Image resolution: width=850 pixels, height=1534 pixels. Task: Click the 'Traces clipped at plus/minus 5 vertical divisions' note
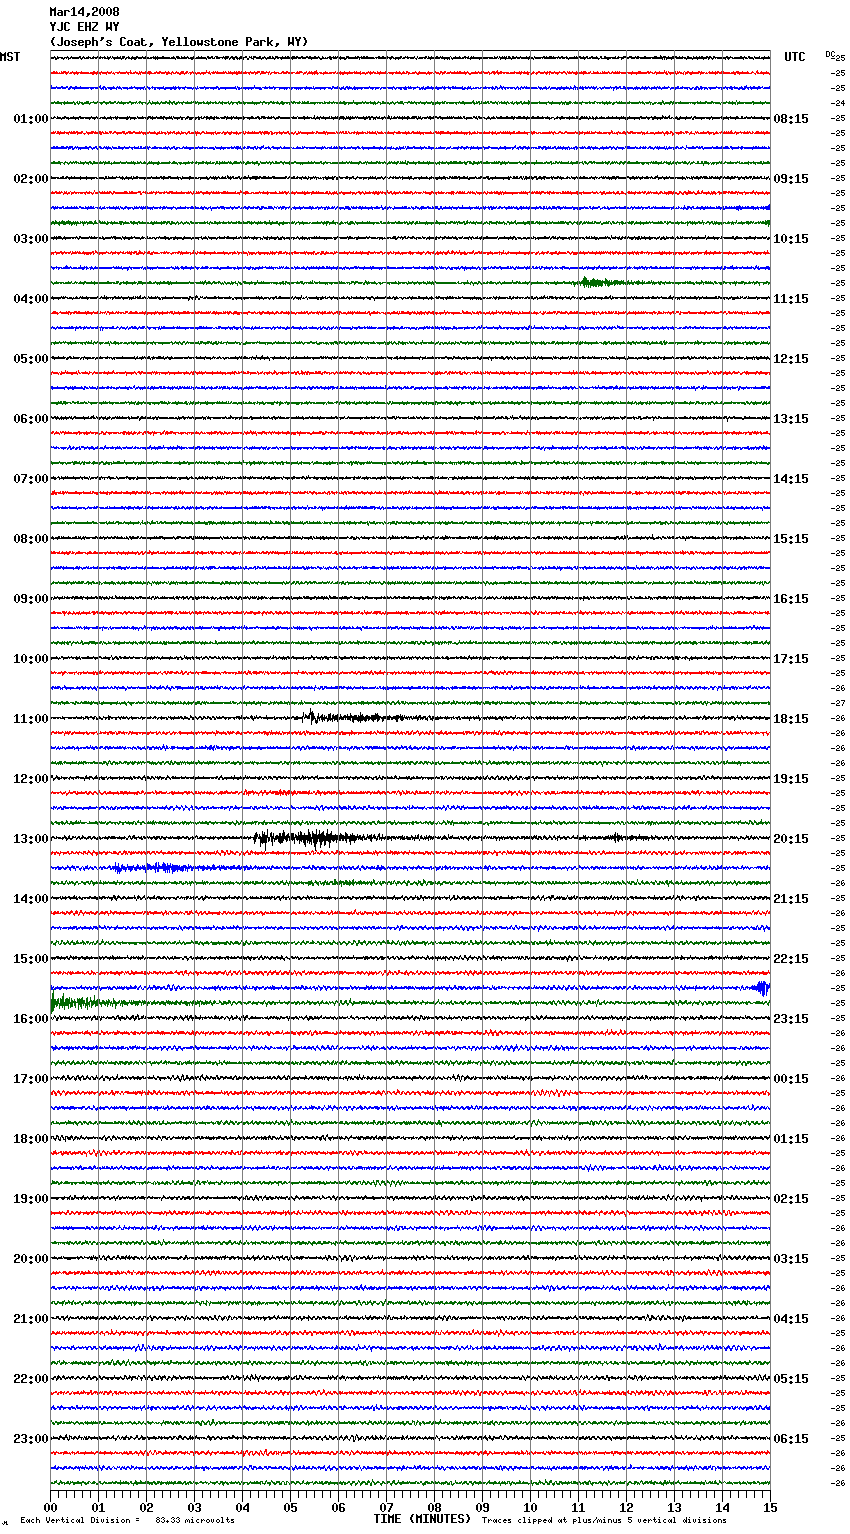pyautogui.click(x=604, y=1521)
